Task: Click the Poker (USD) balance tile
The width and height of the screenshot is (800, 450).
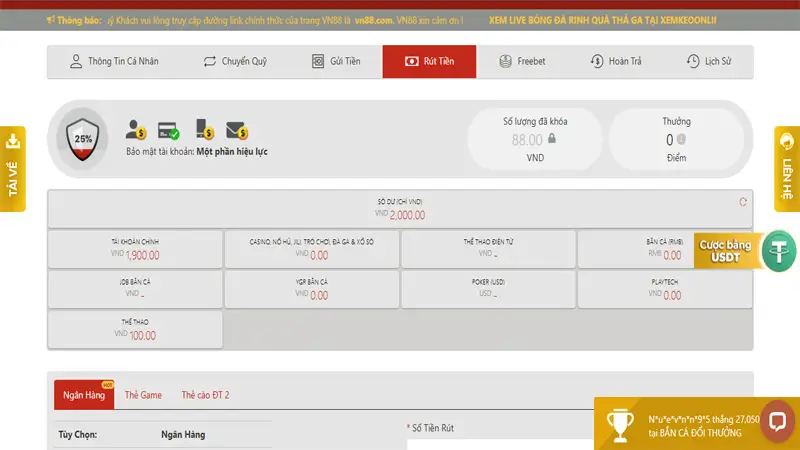Action: tap(488, 289)
